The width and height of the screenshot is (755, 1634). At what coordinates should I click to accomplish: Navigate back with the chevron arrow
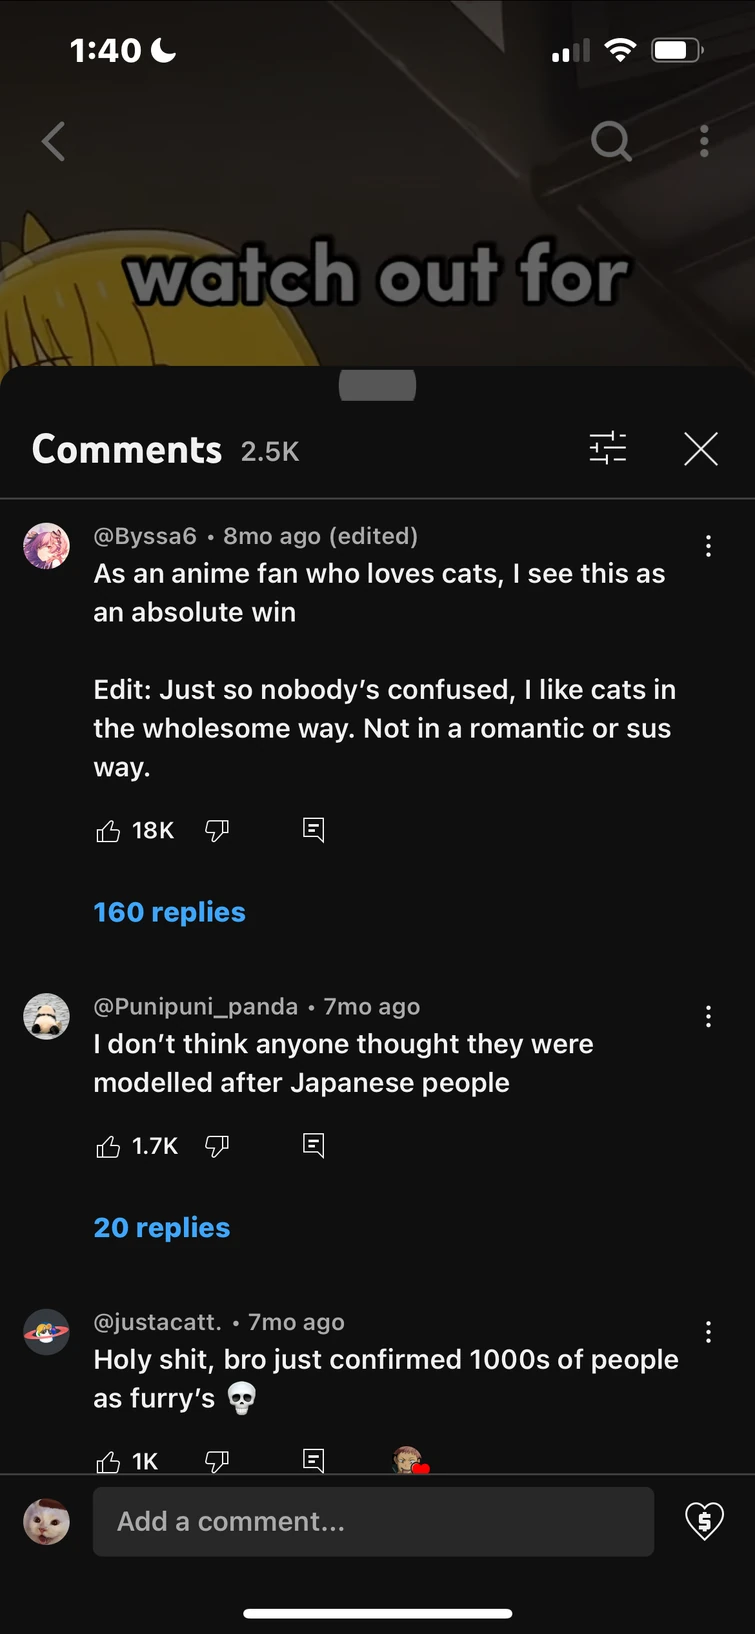pyautogui.click(x=52, y=142)
